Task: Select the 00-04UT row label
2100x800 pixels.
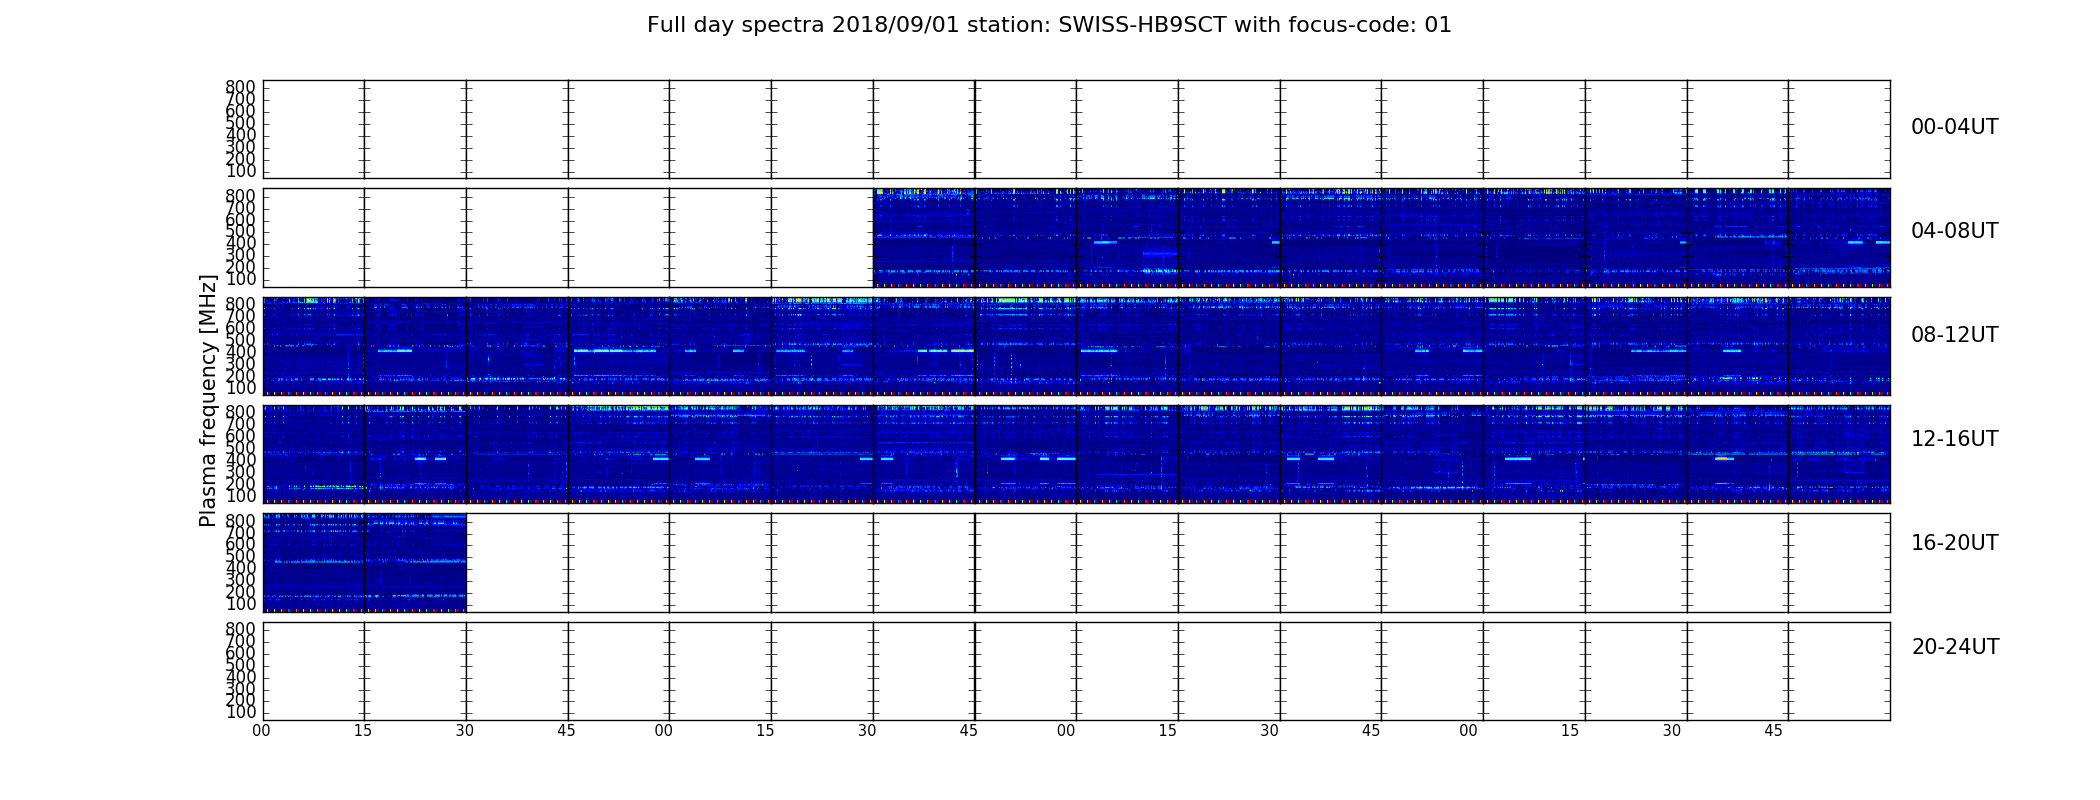Action: (1954, 127)
